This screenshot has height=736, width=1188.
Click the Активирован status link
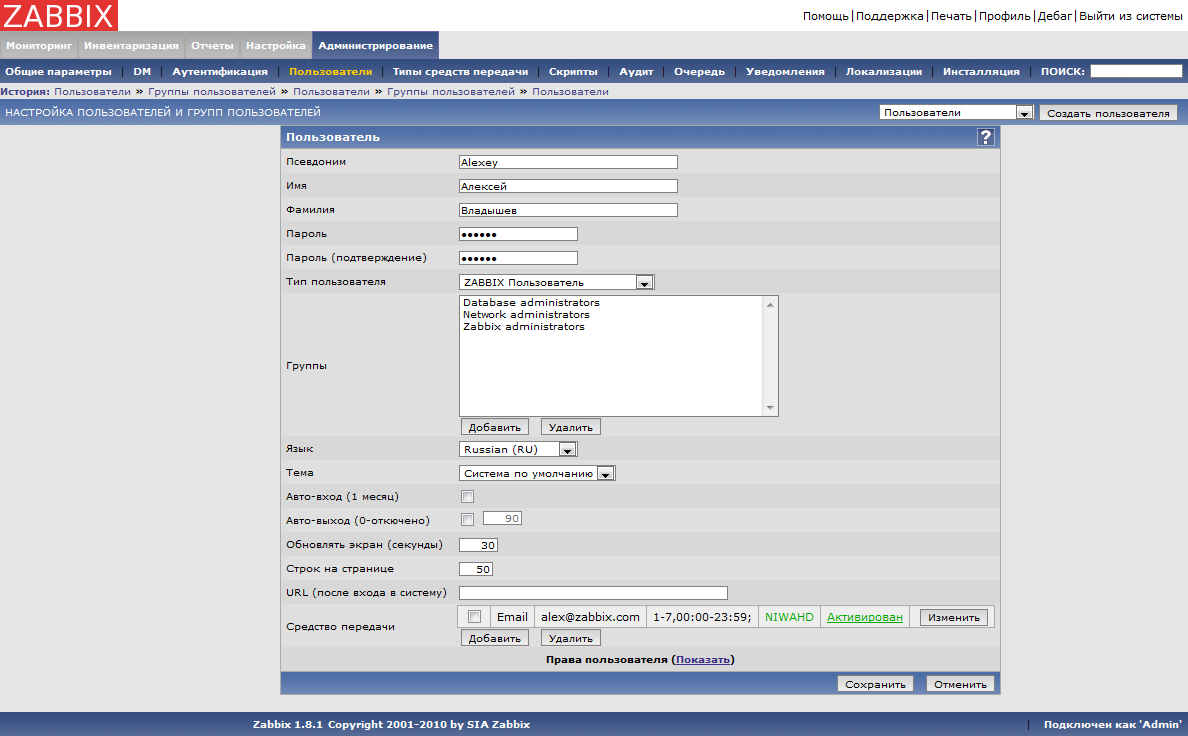point(864,617)
